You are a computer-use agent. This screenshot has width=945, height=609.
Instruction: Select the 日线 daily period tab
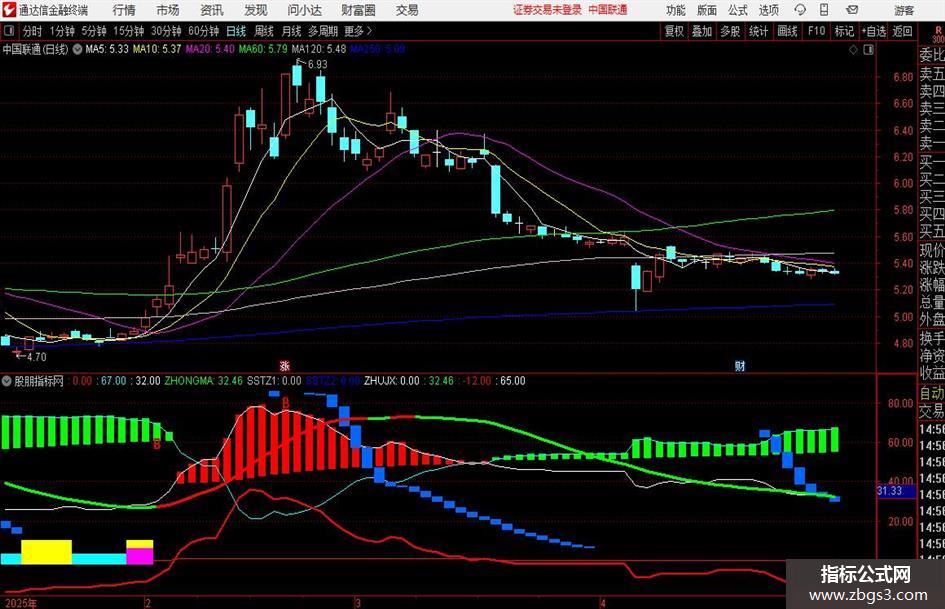tap(236, 31)
